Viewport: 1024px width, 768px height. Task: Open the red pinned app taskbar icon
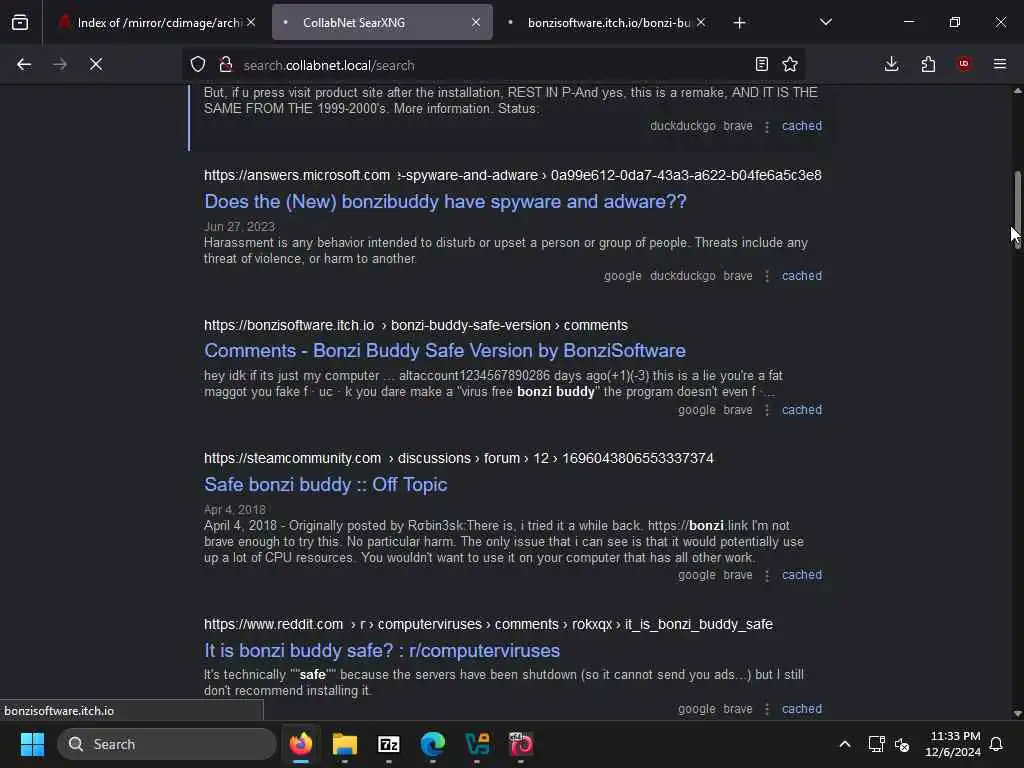520,744
